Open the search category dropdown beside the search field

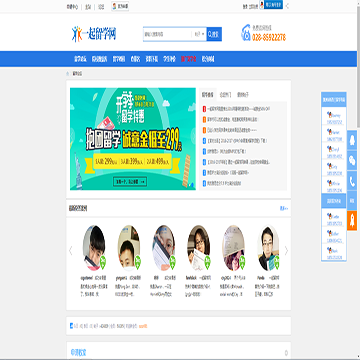(199, 34)
